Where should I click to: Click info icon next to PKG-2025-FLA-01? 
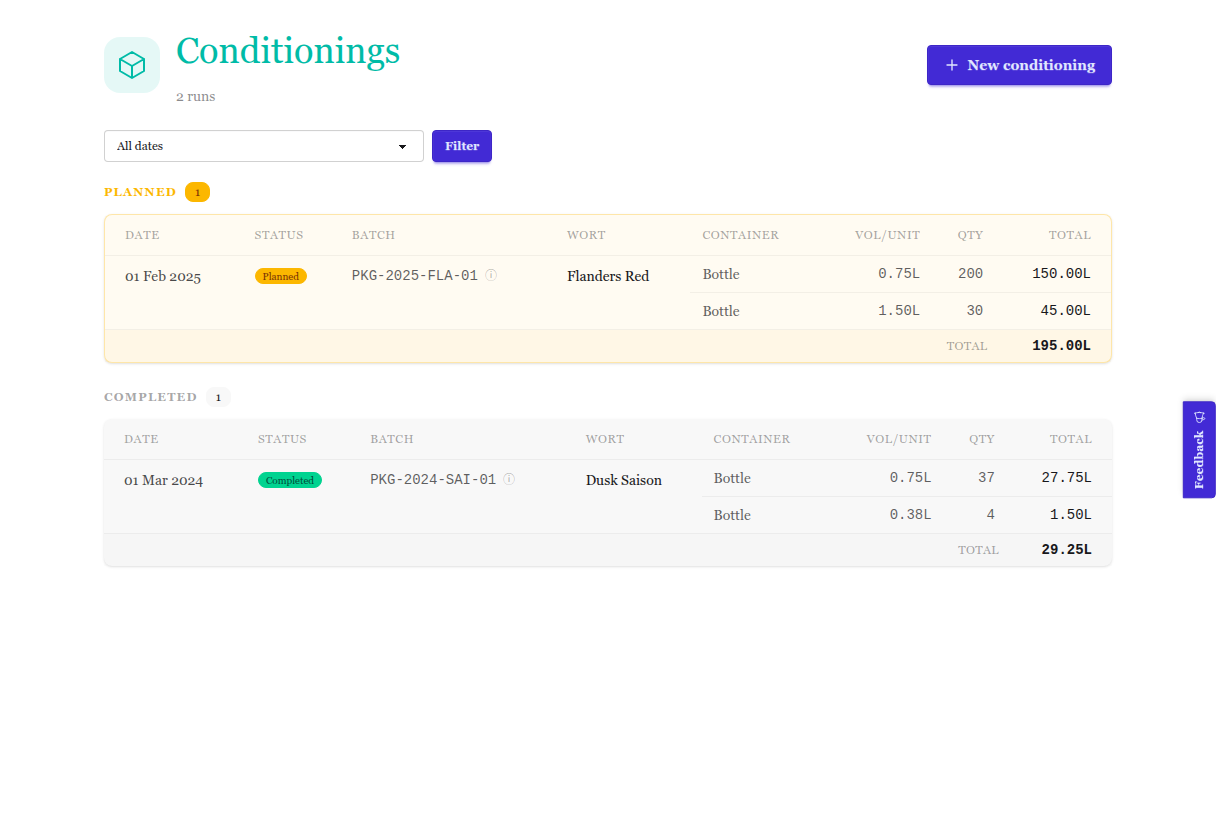[490, 275]
